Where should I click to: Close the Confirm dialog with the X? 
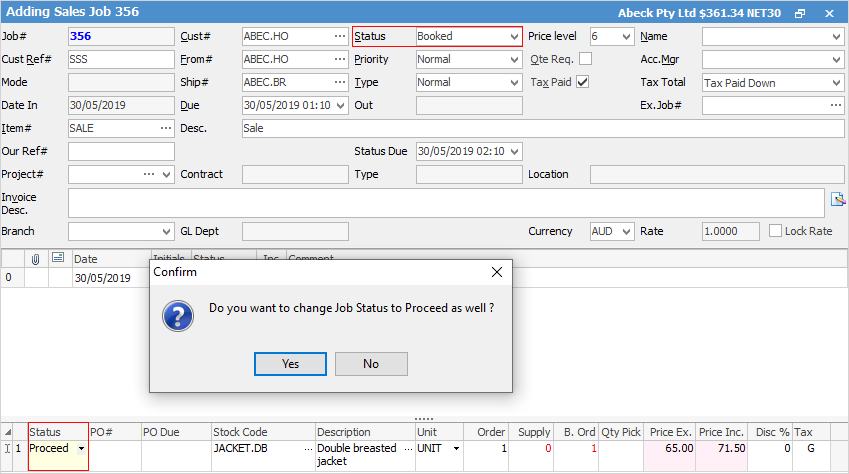coord(497,272)
